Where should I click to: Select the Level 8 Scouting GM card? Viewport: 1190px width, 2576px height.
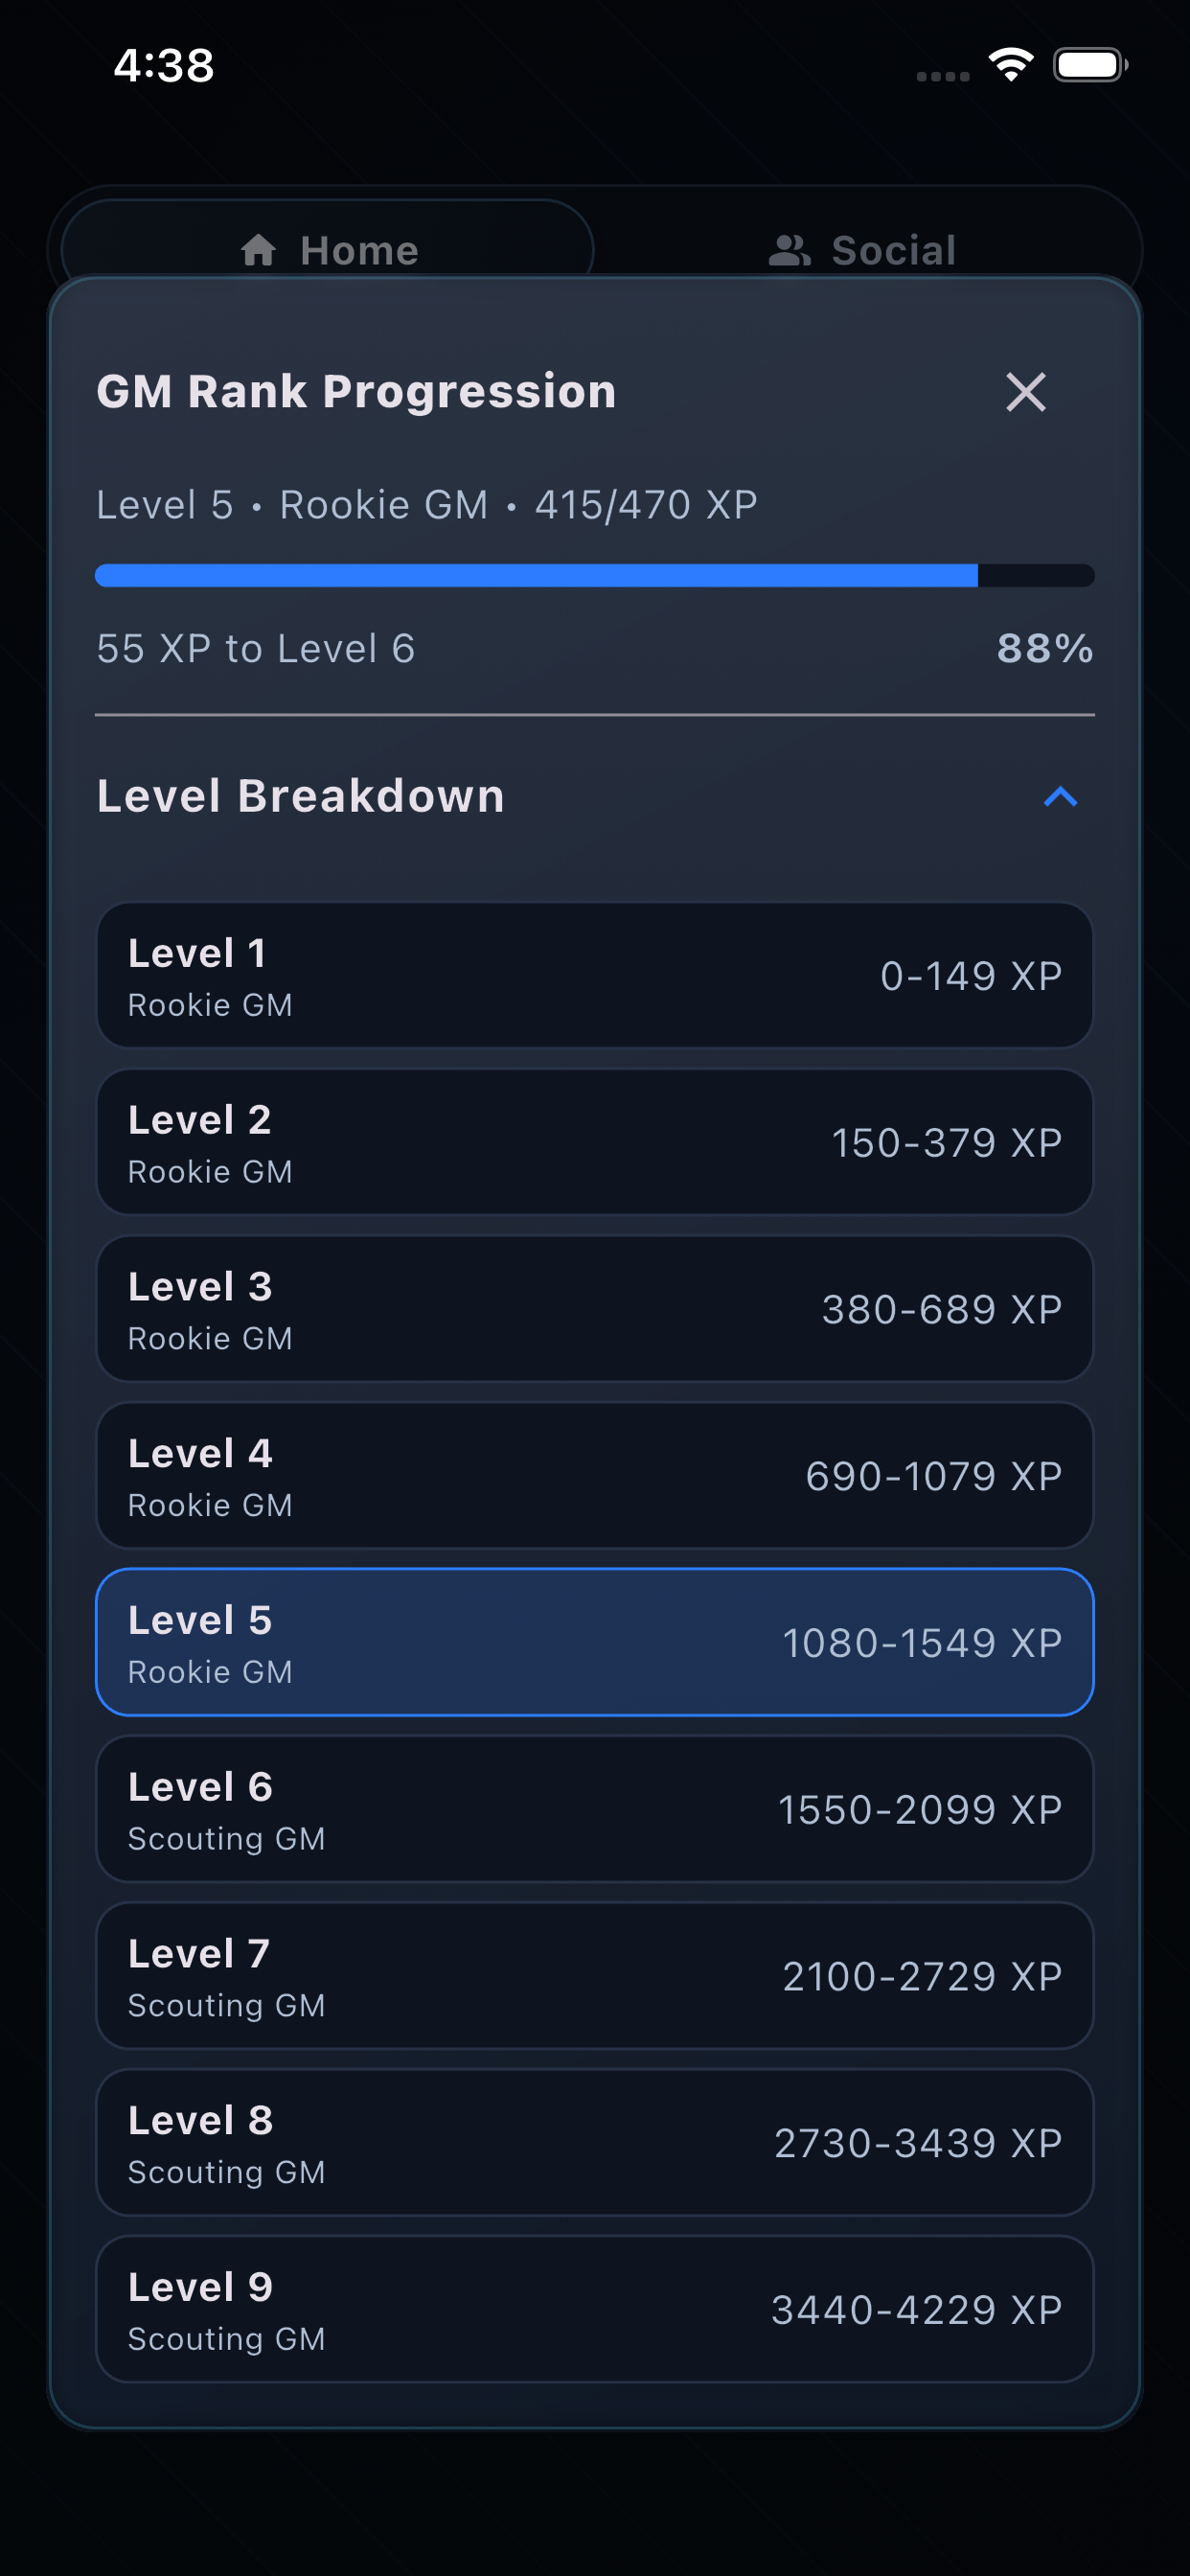point(594,2143)
